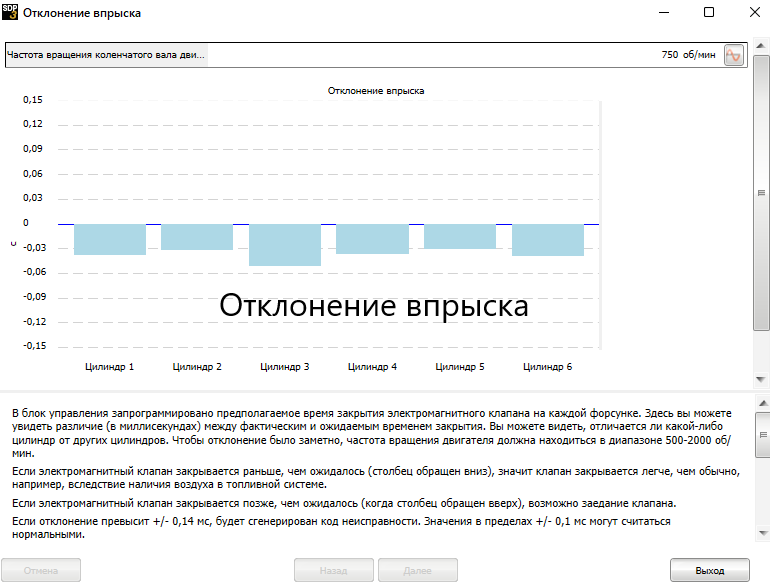Click the 0,15 y-axis label
The image size is (770, 583).
click(33, 100)
